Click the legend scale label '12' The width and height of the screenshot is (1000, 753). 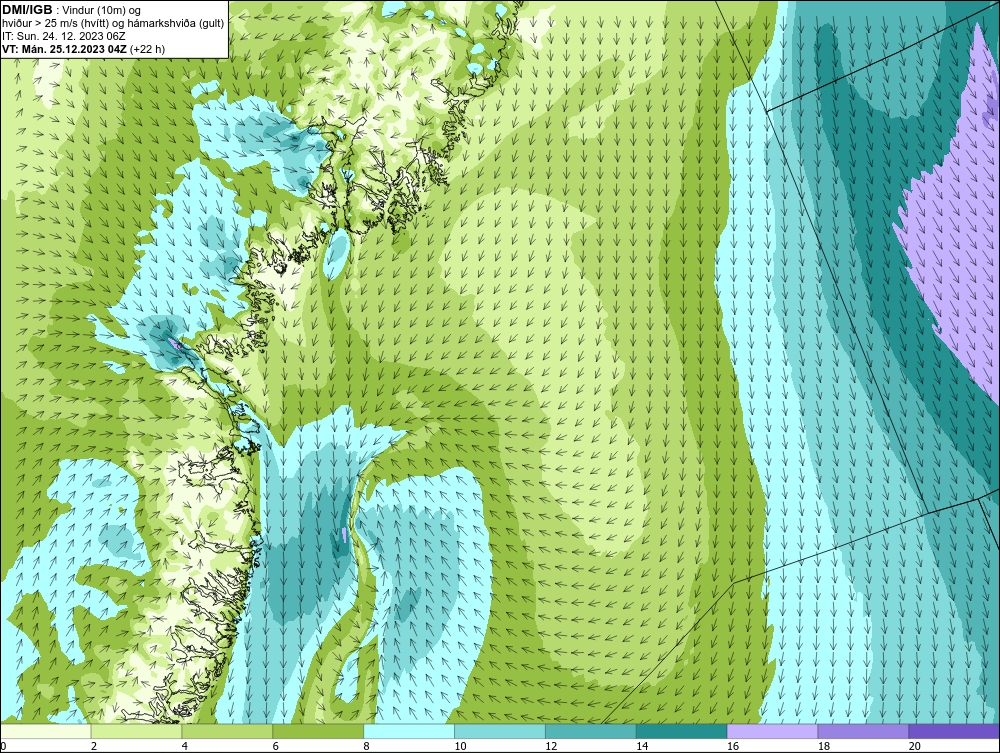point(551,746)
